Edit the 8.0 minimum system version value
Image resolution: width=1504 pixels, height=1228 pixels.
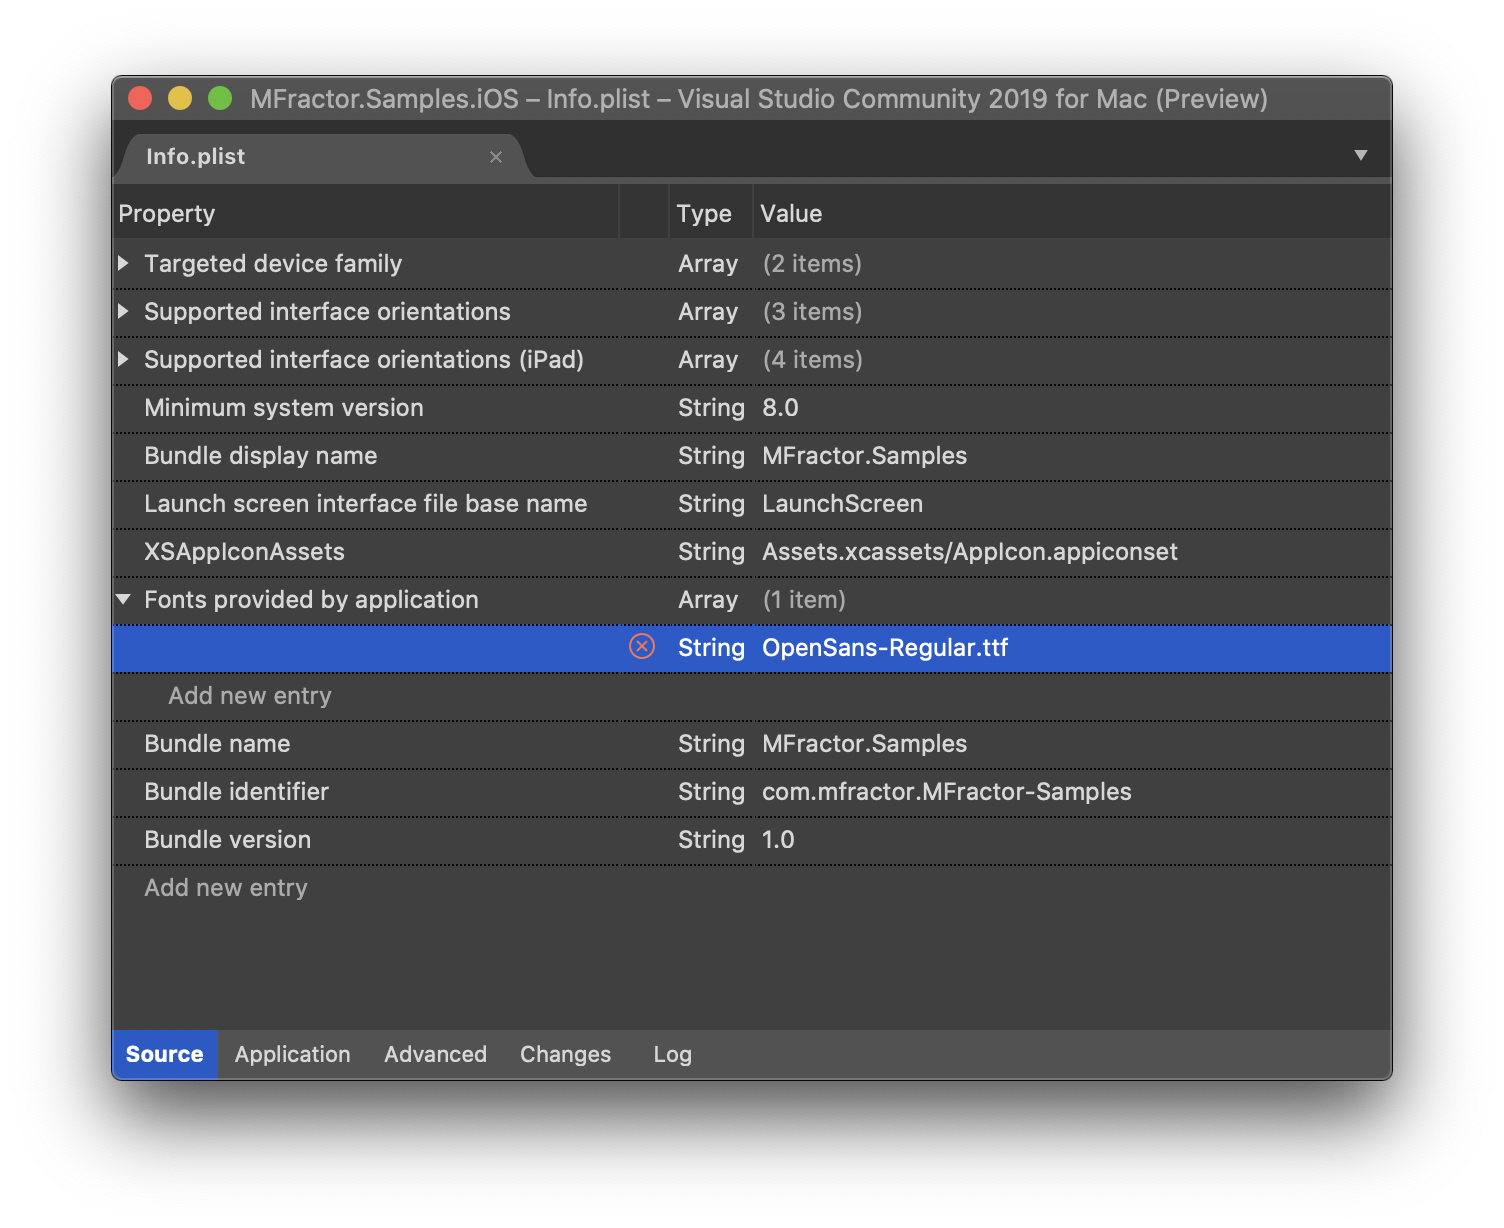(780, 407)
